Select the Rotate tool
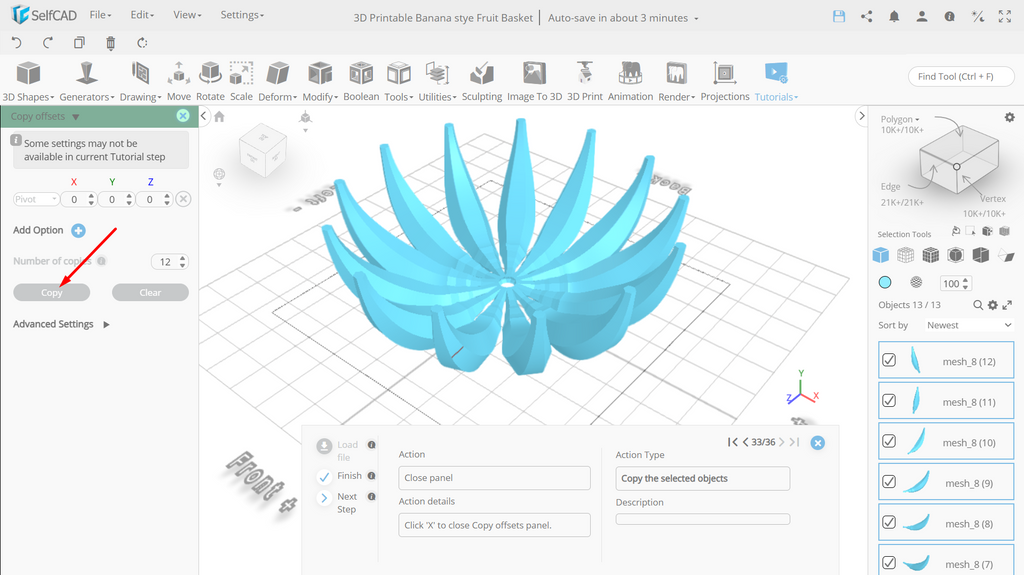Viewport: 1024px width, 575px height. [x=210, y=81]
